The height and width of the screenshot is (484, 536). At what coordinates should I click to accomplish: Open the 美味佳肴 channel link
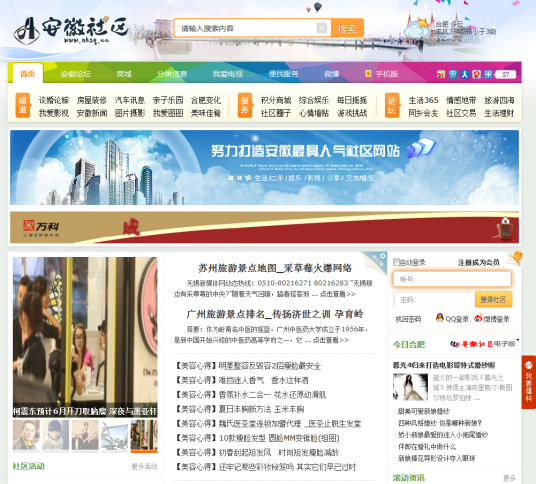[206, 113]
